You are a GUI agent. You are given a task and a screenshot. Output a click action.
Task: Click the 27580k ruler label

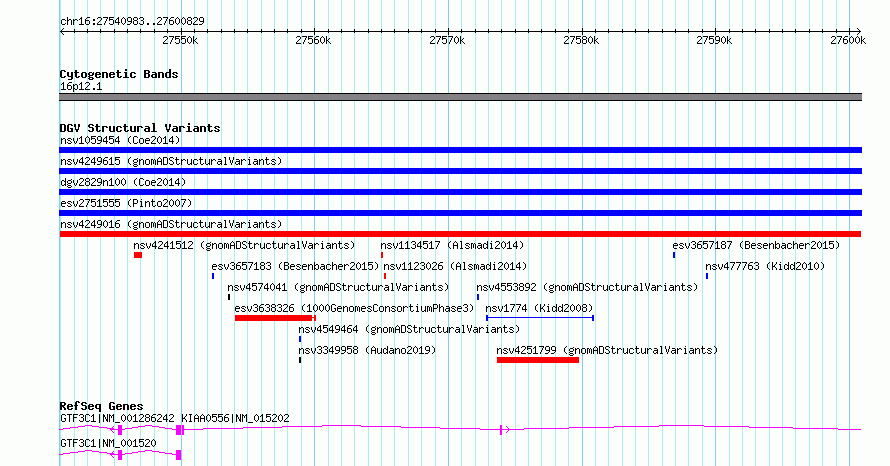pos(581,40)
